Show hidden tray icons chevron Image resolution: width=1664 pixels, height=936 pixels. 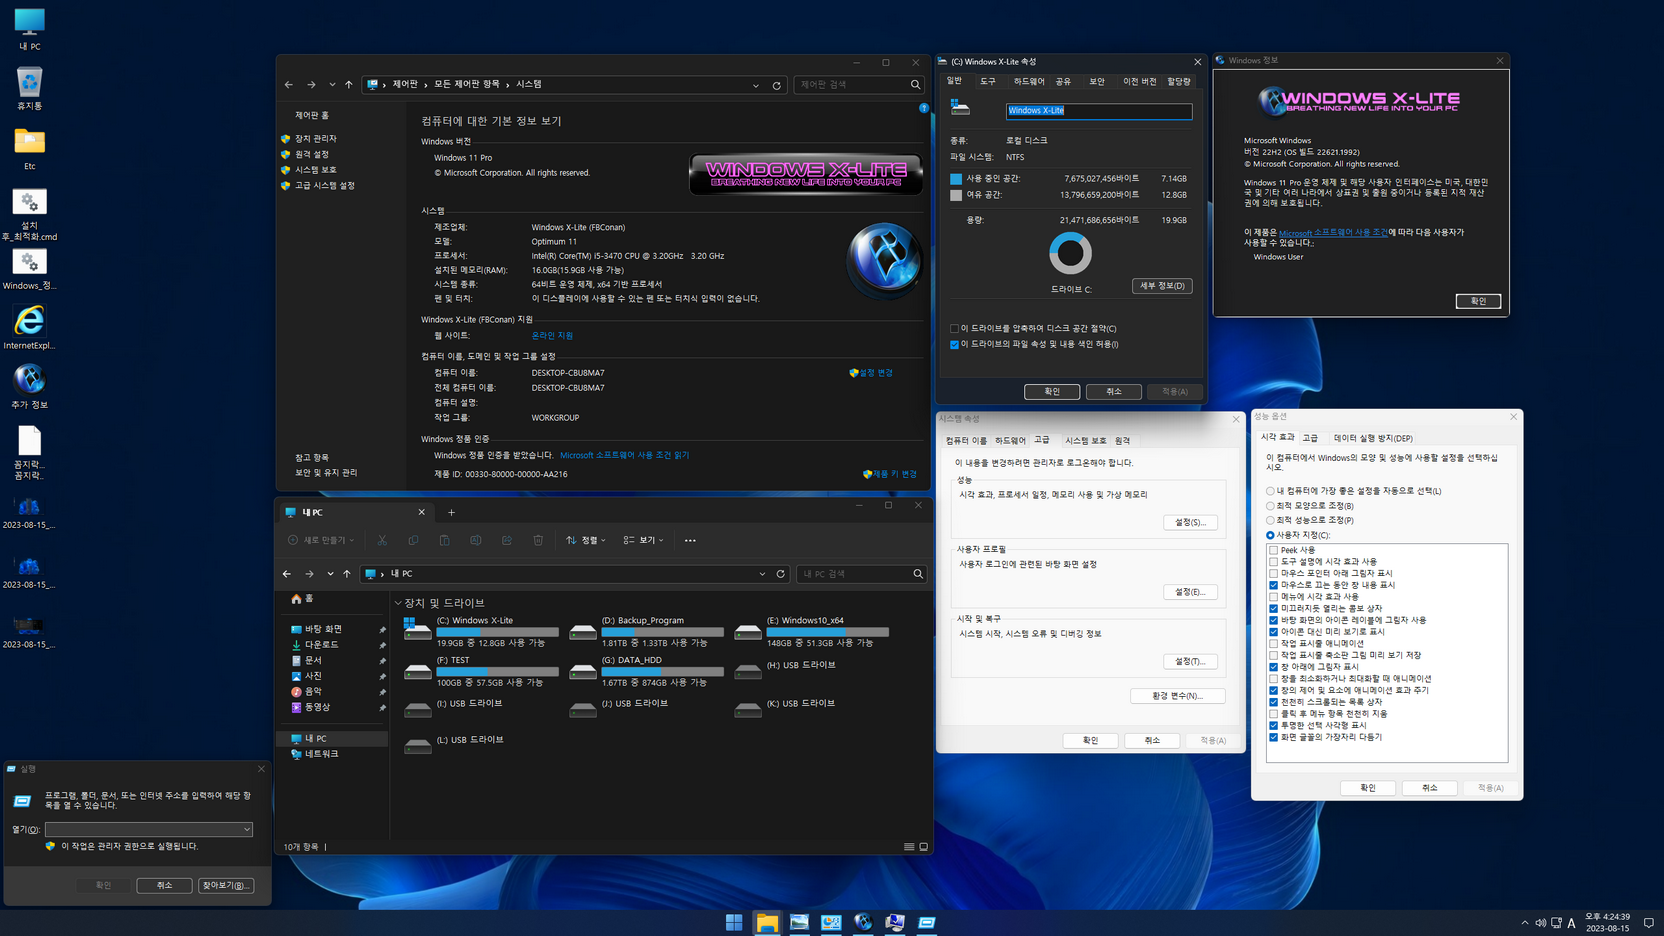click(1524, 923)
